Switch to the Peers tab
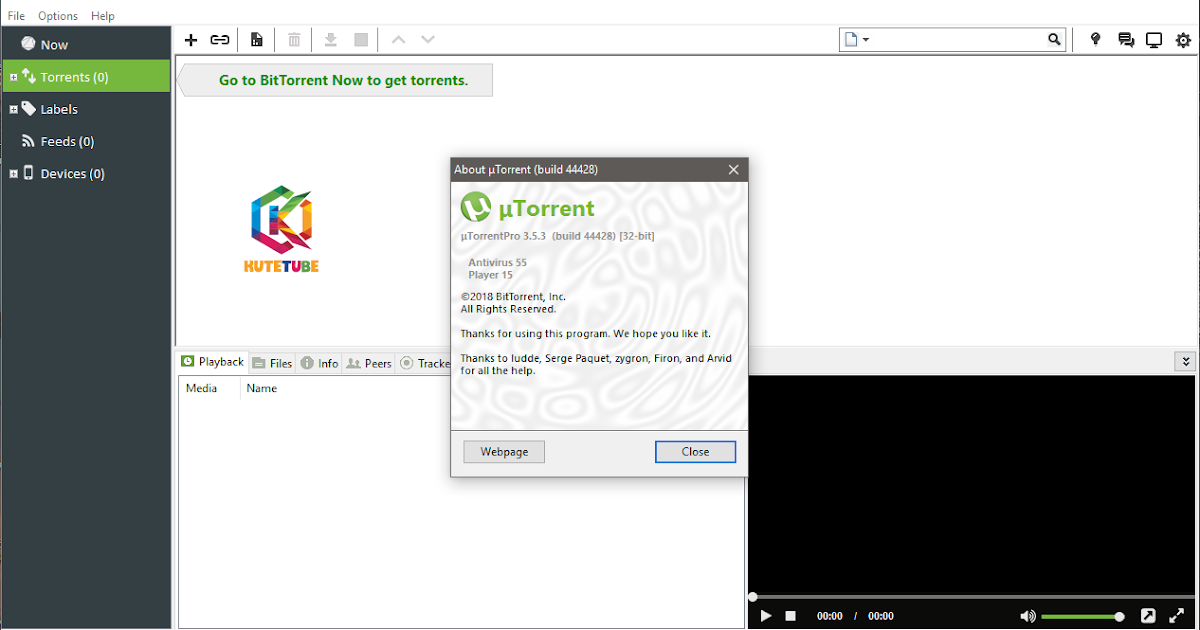The image size is (1200, 630). (369, 363)
